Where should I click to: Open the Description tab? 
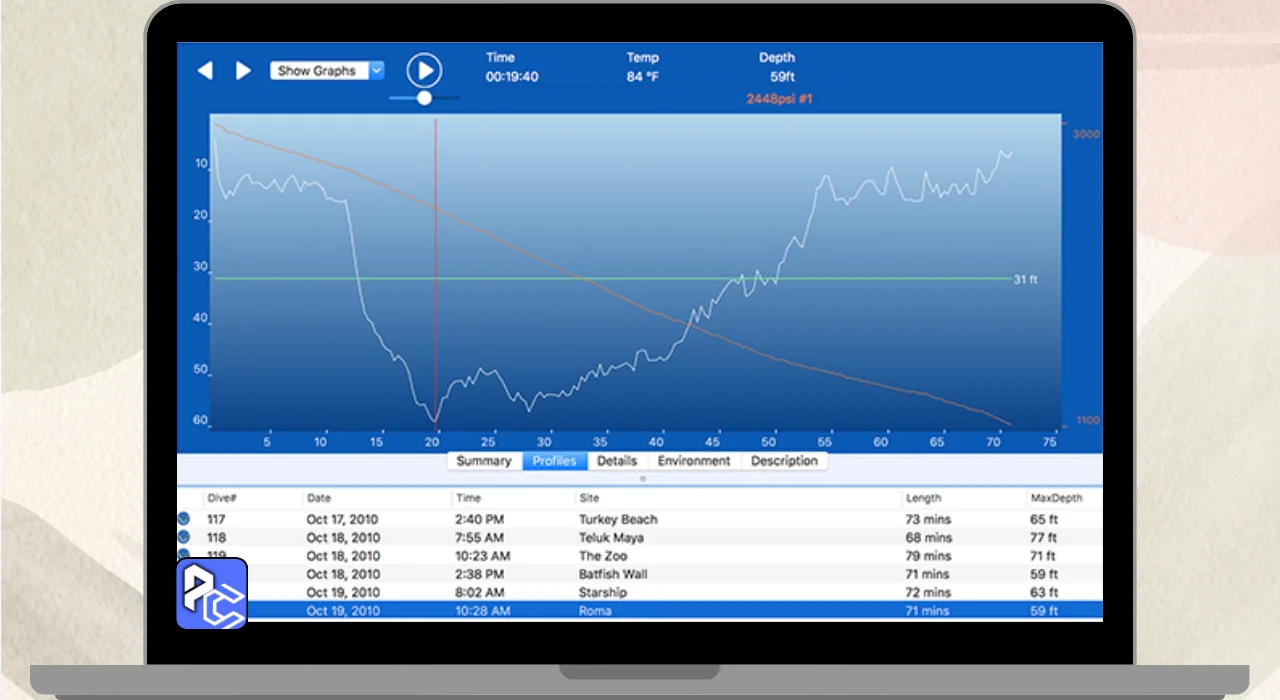[x=784, y=461]
